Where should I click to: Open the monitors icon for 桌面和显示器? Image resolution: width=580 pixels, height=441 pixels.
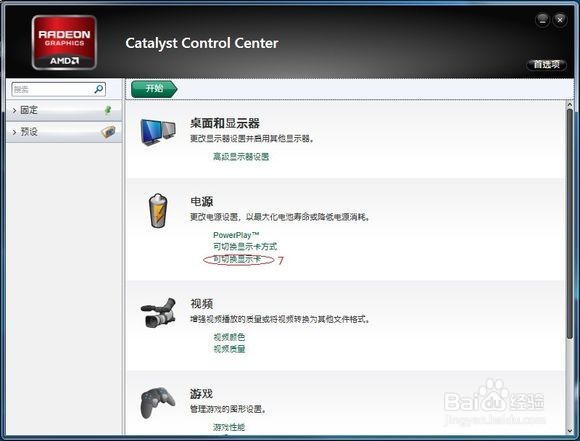point(158,132)
